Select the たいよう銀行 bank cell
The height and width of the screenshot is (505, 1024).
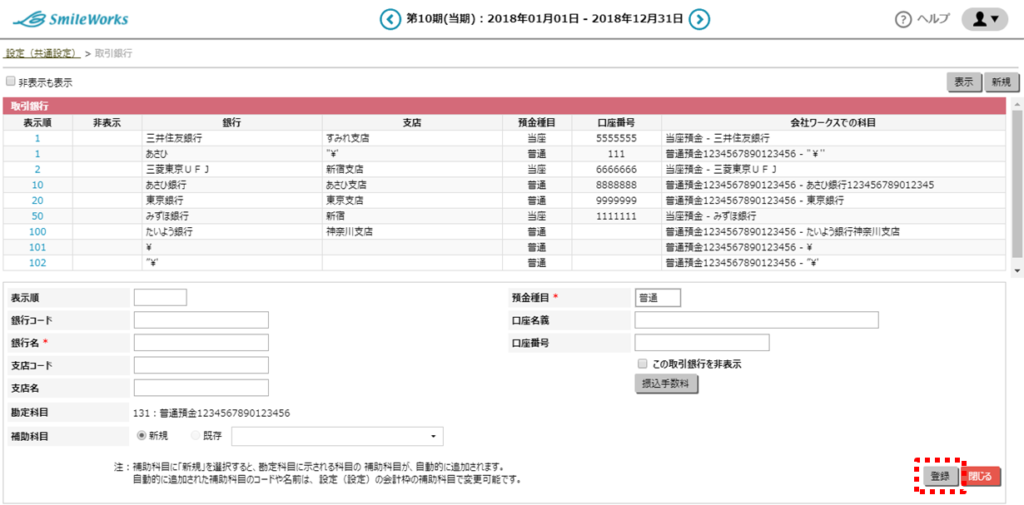point(232,231)
